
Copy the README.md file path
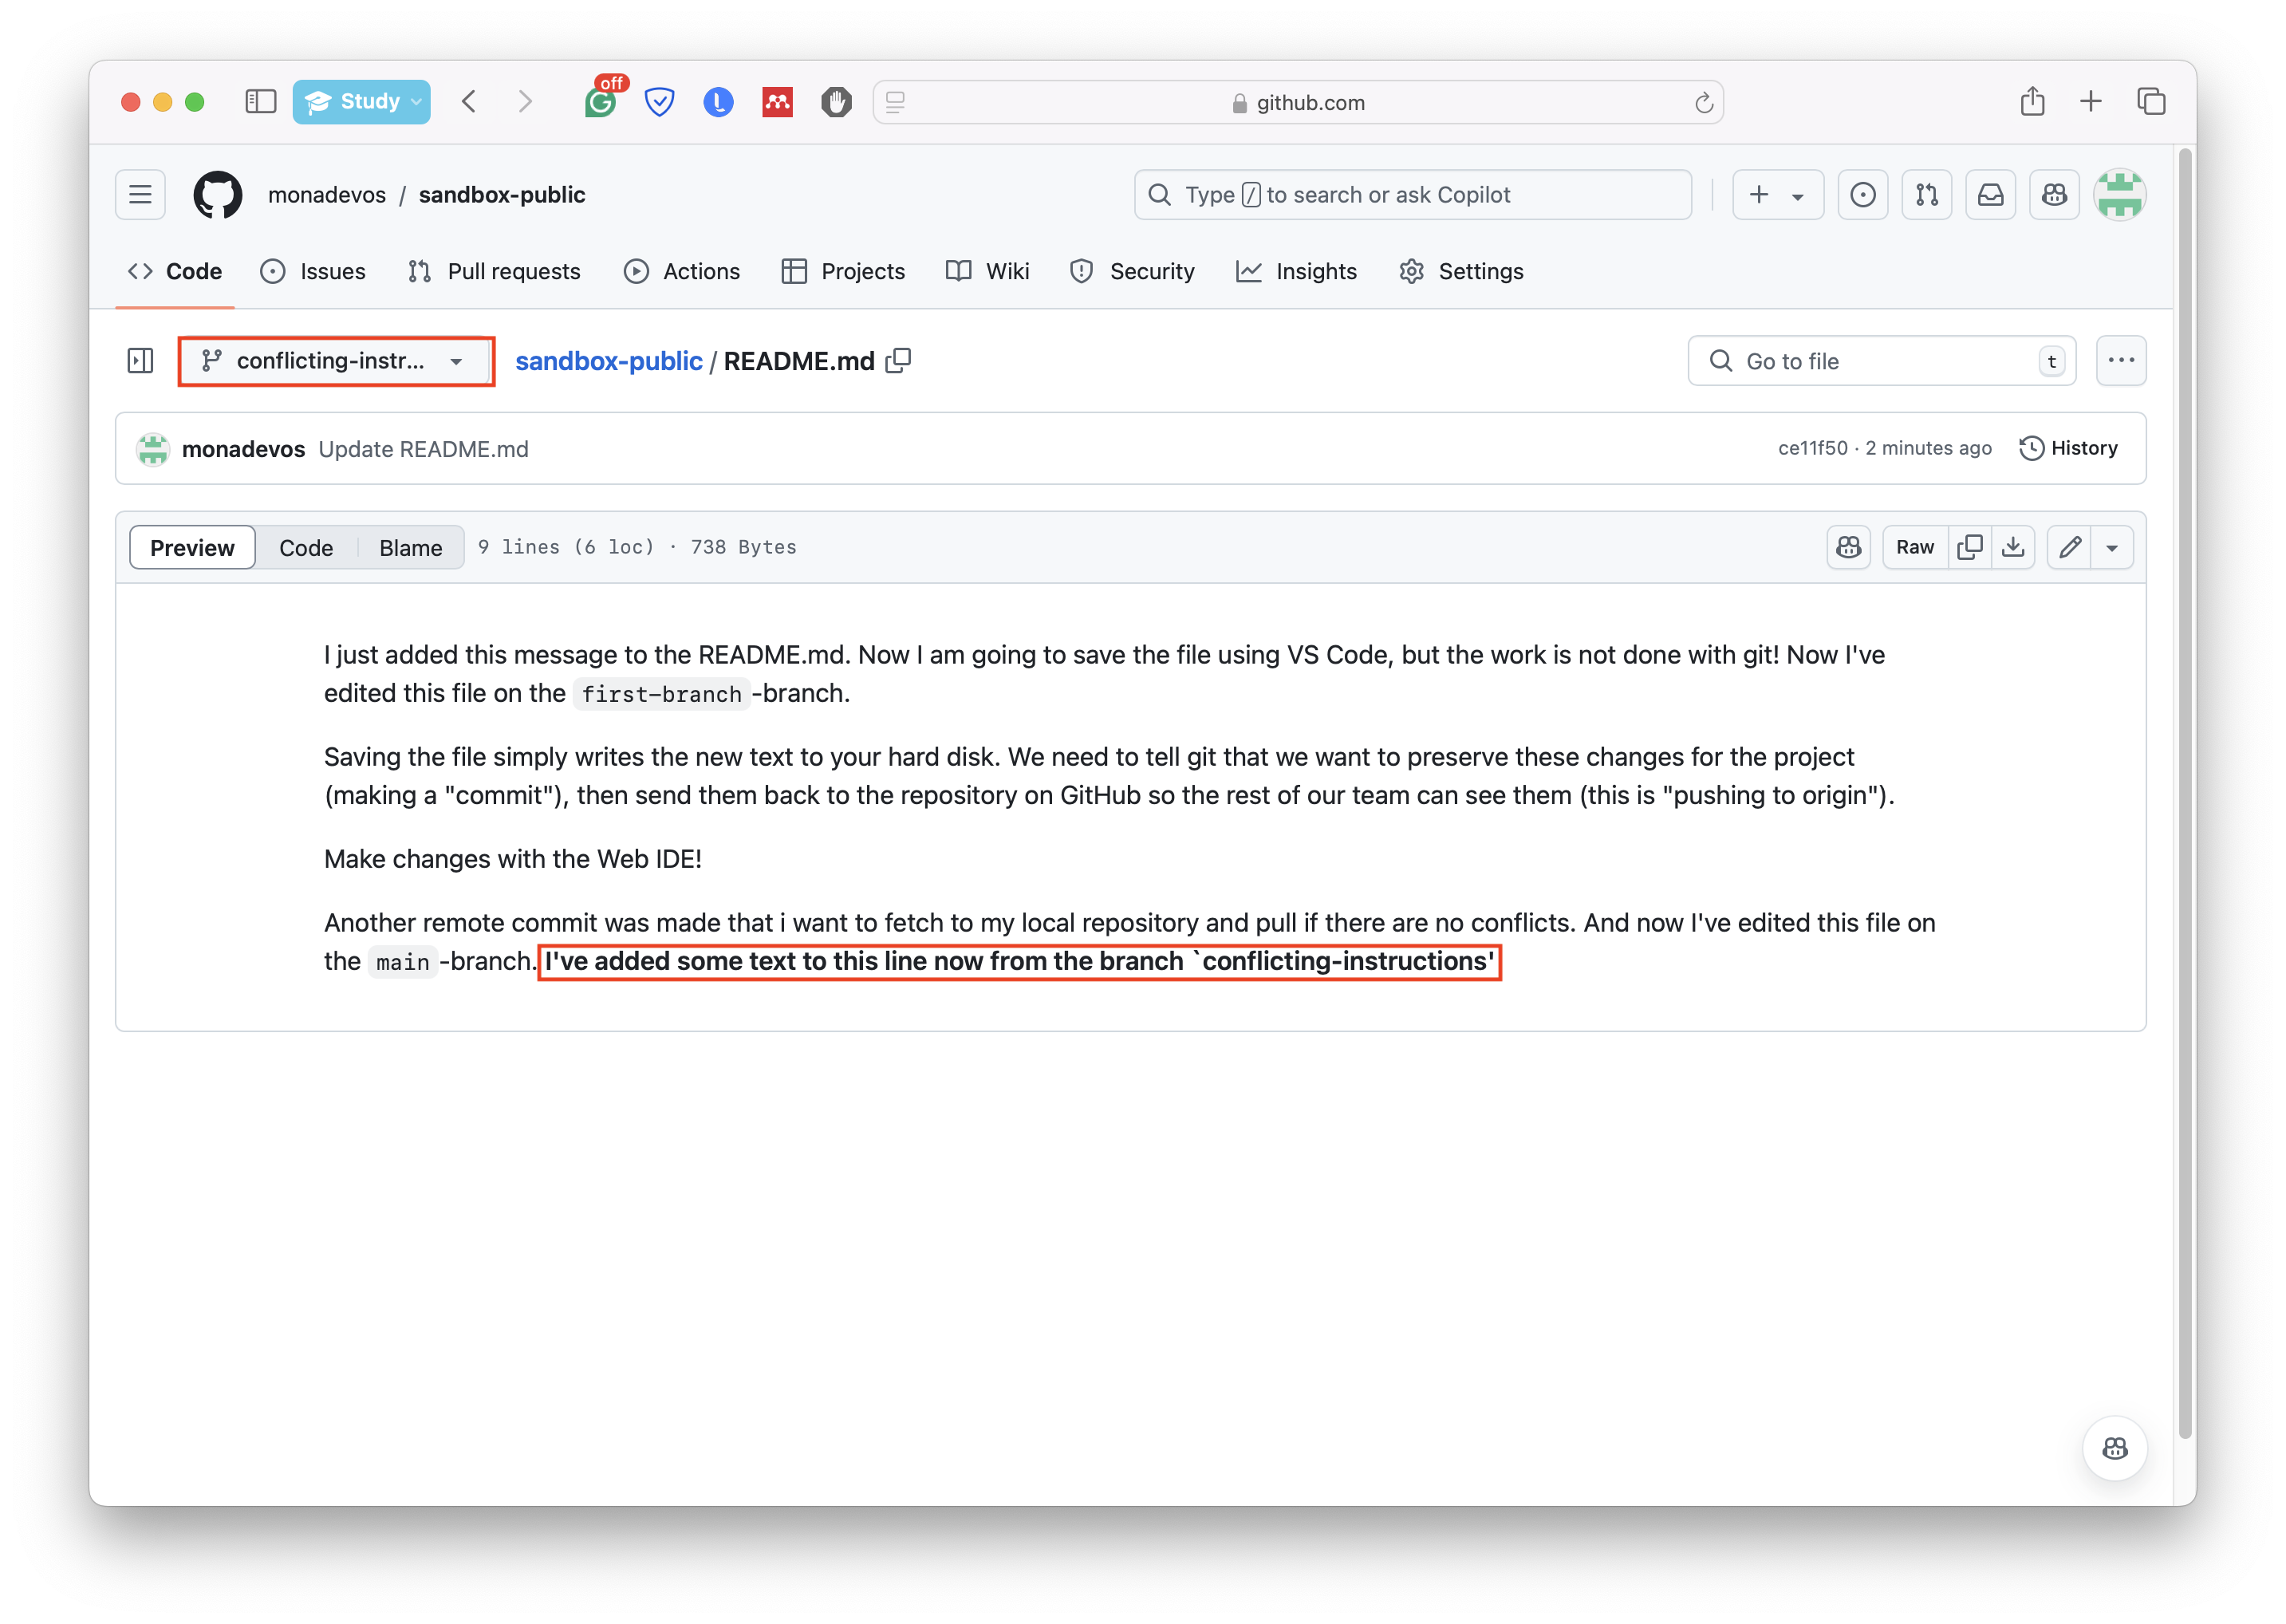pyautogui.click(x=898, y=361)
